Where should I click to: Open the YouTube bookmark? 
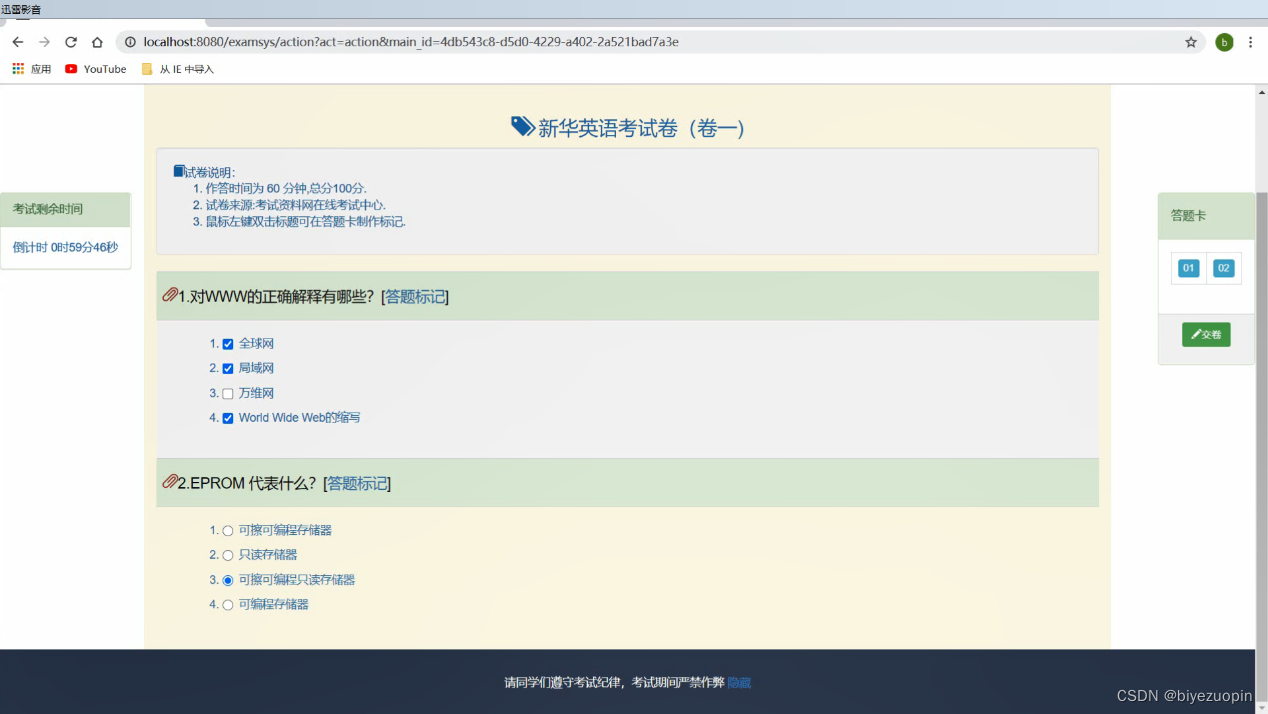click(x=96, y=69)
